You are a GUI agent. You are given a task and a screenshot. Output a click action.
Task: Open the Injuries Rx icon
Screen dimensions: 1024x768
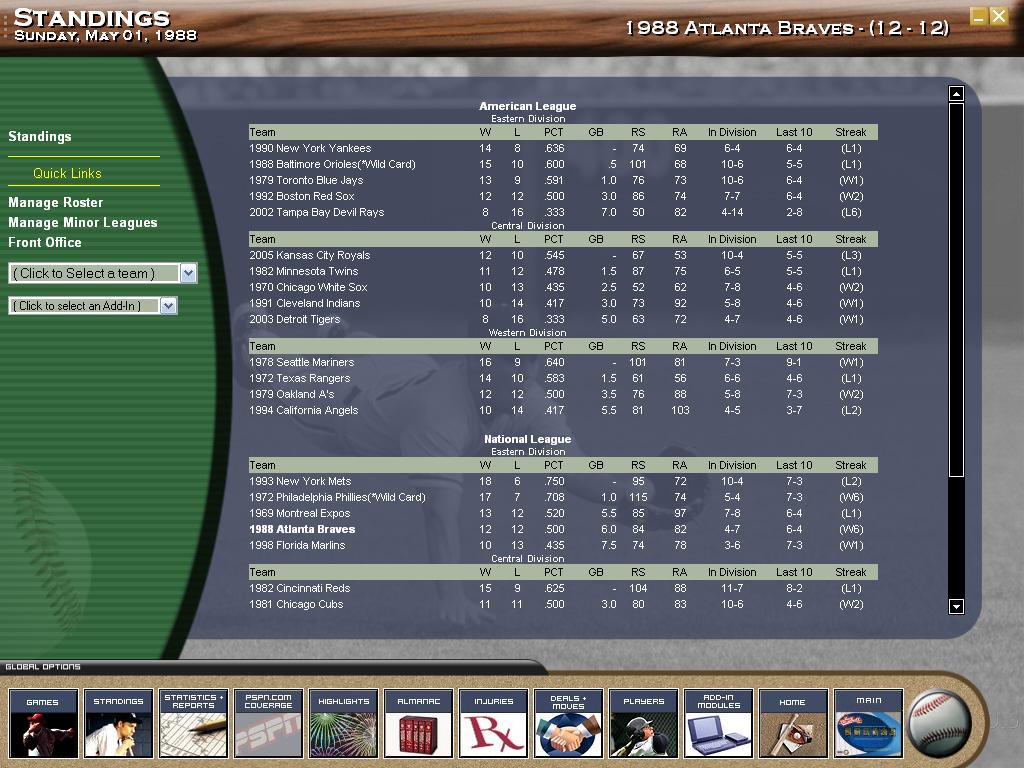coord(493,723)
